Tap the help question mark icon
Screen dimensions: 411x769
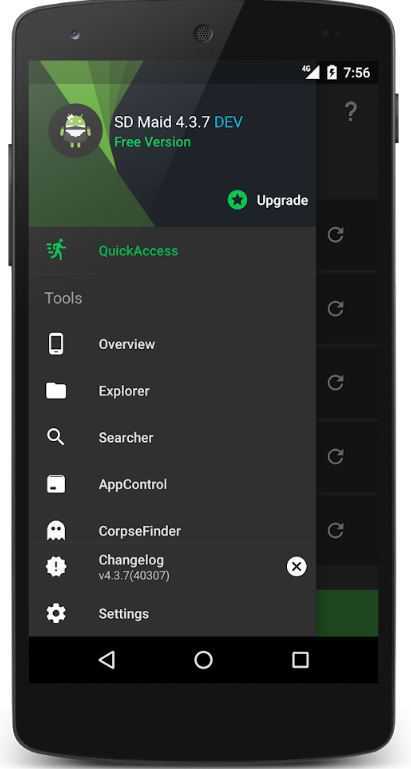350,111
